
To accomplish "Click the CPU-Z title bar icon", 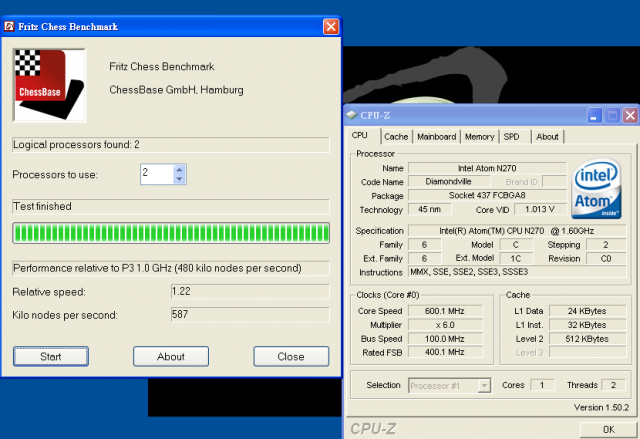I will click(351, 115).
